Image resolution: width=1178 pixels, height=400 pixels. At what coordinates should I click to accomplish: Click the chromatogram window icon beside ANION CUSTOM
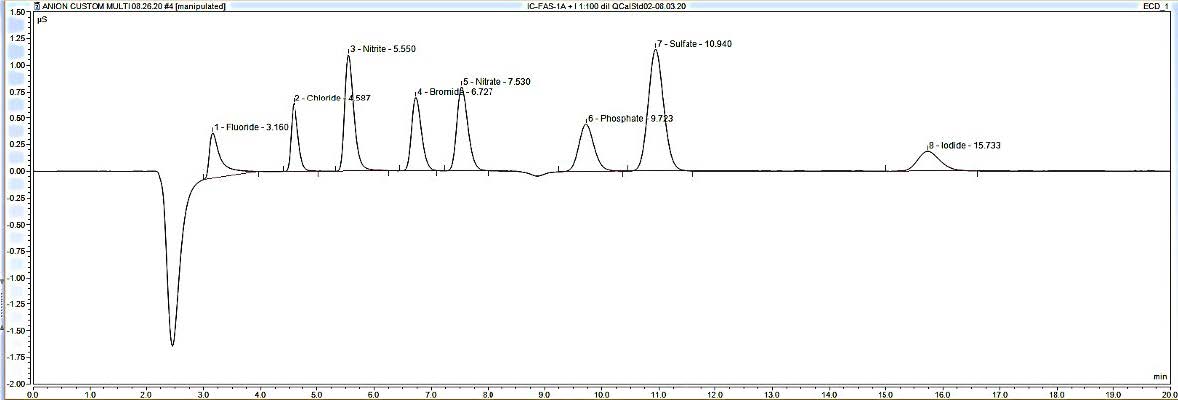coord(37,5)
